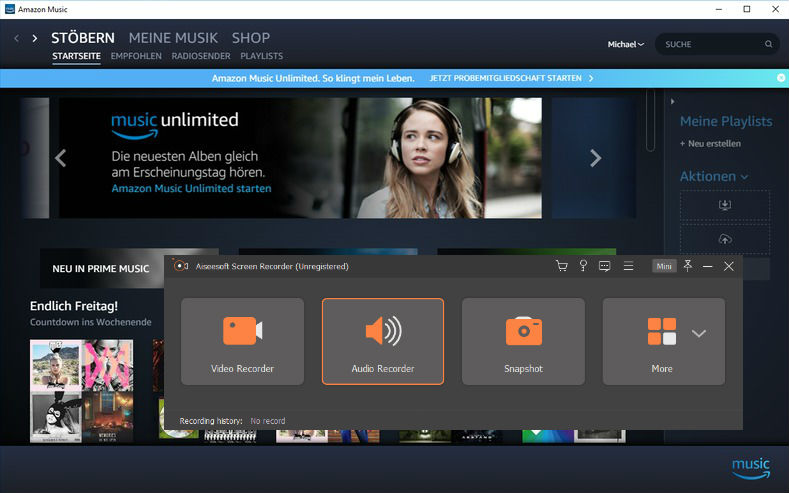Go forward in Amazon Music navigation
The image size is (789, 493).
tap(34, 38)
